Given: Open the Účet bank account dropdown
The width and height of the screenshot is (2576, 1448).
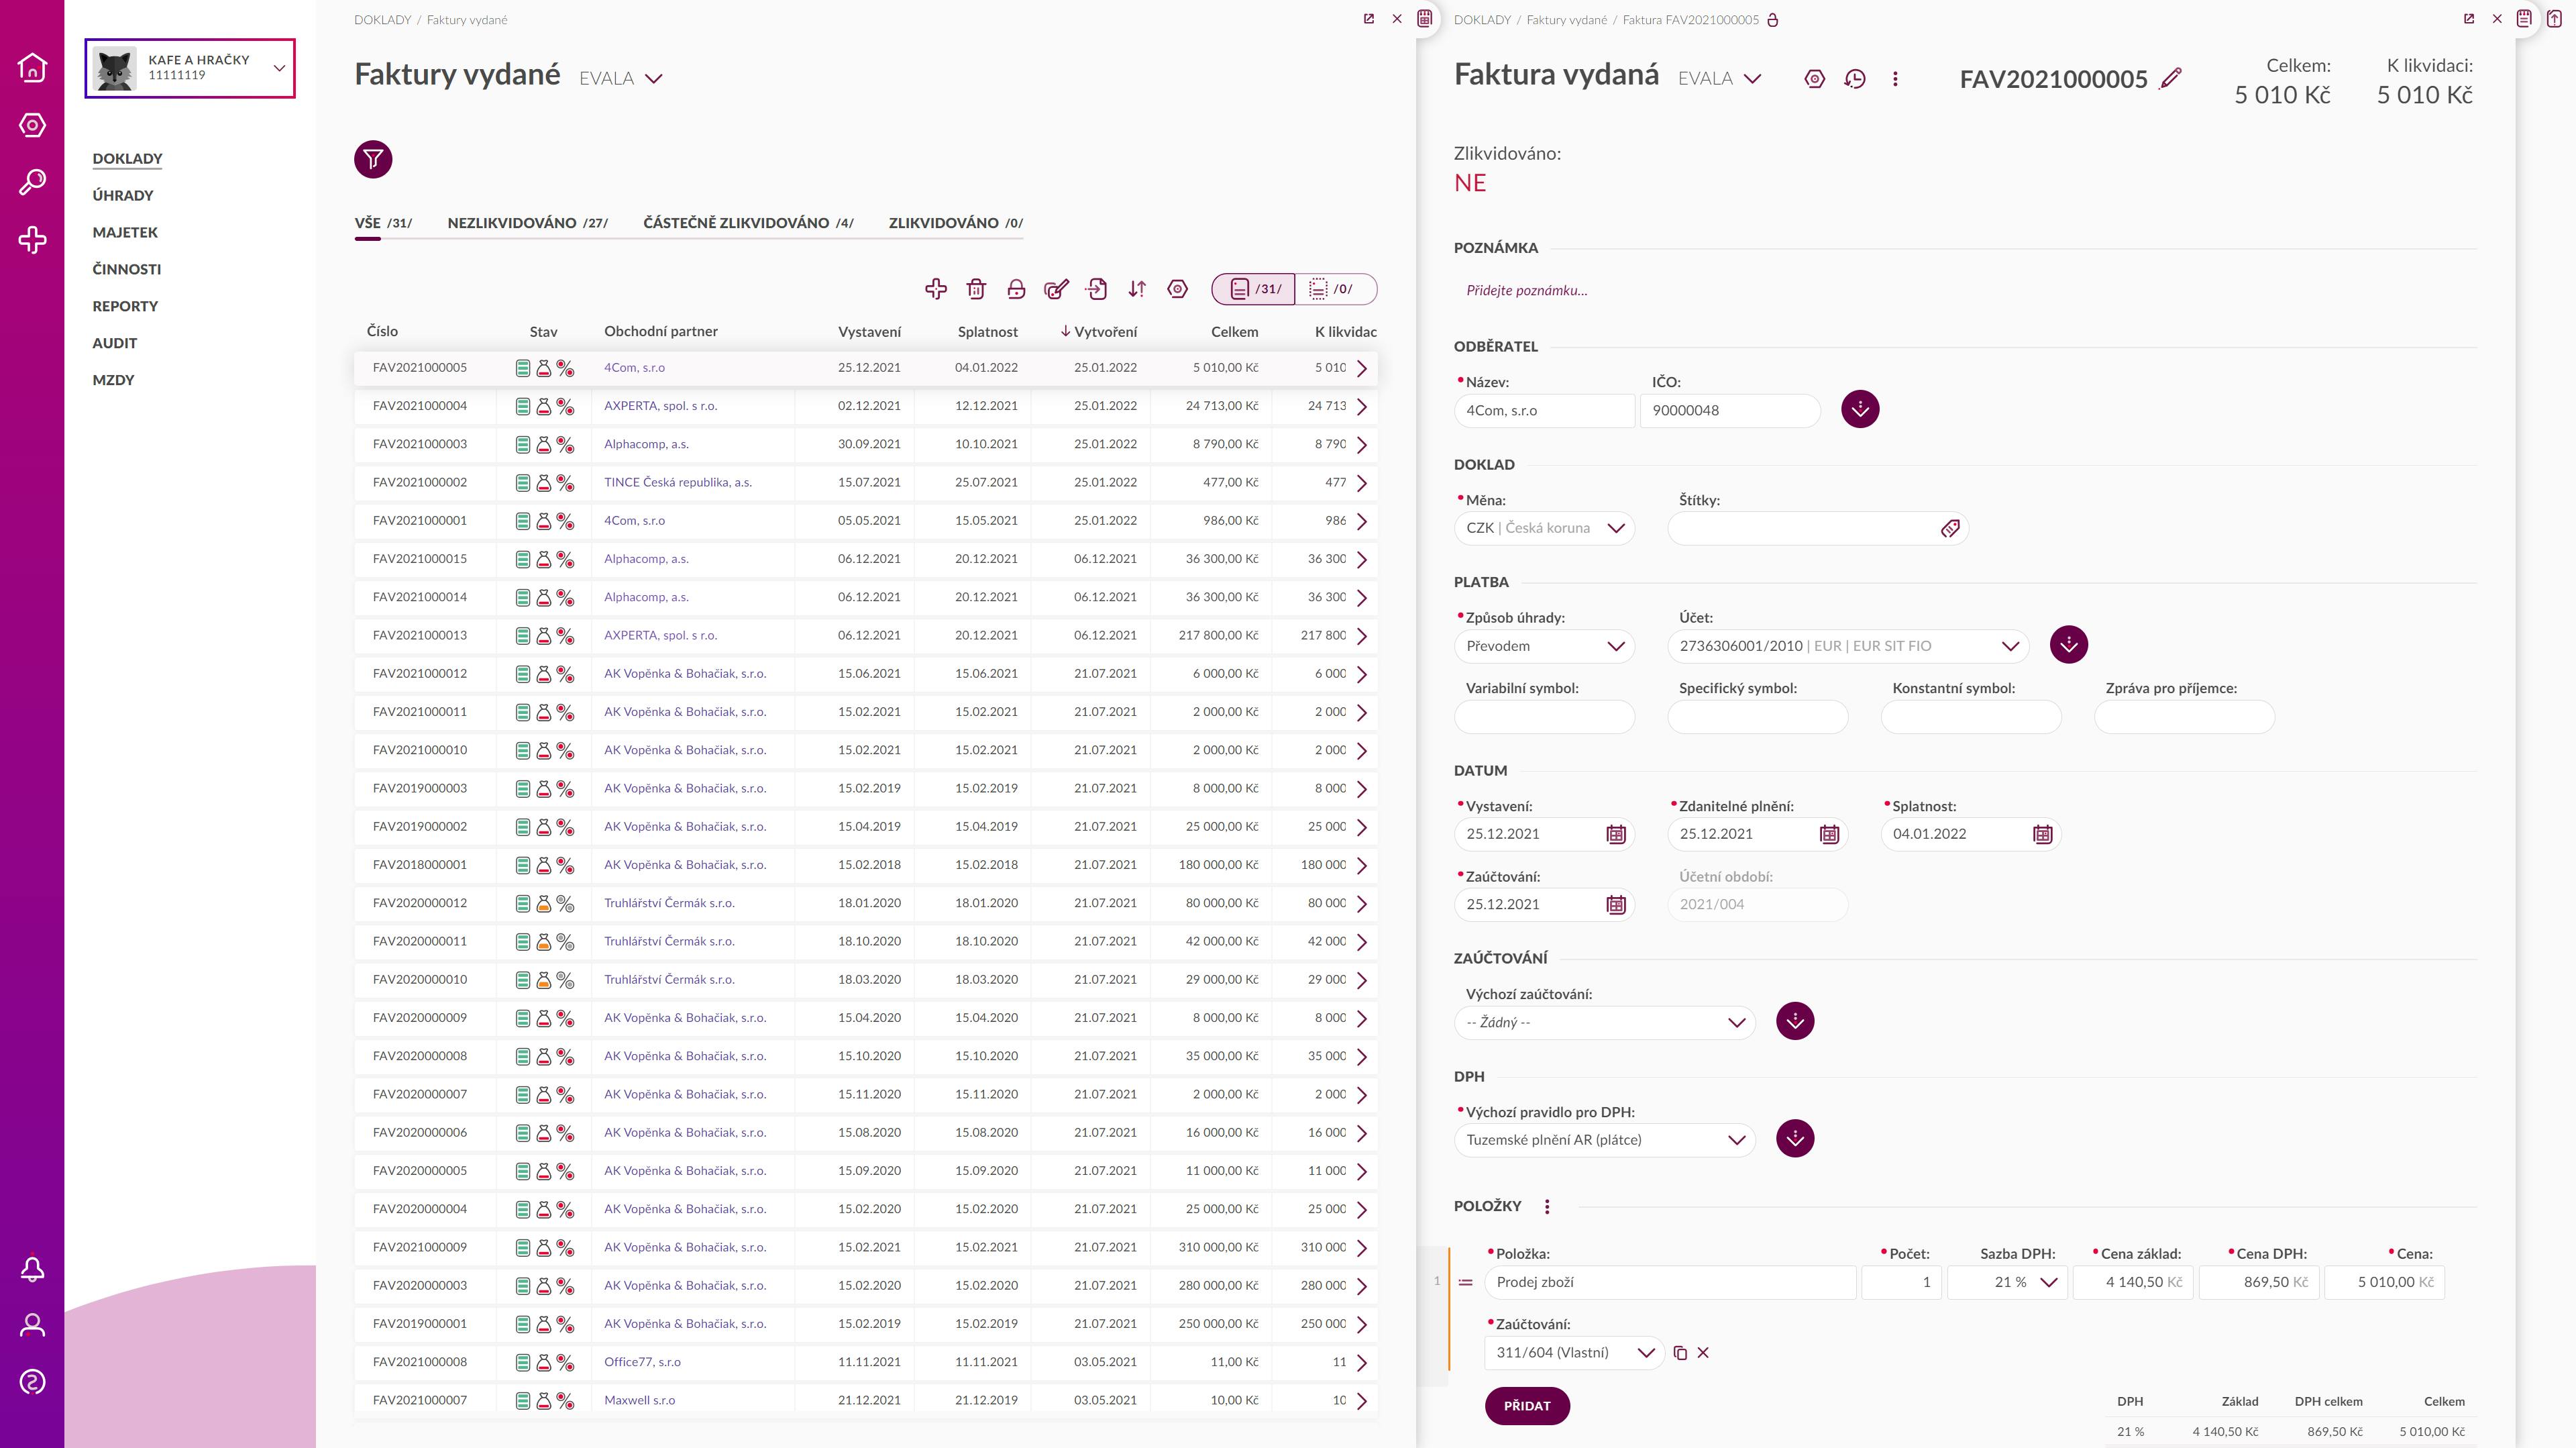Looking at the screenshot, I should point(1848,646).
